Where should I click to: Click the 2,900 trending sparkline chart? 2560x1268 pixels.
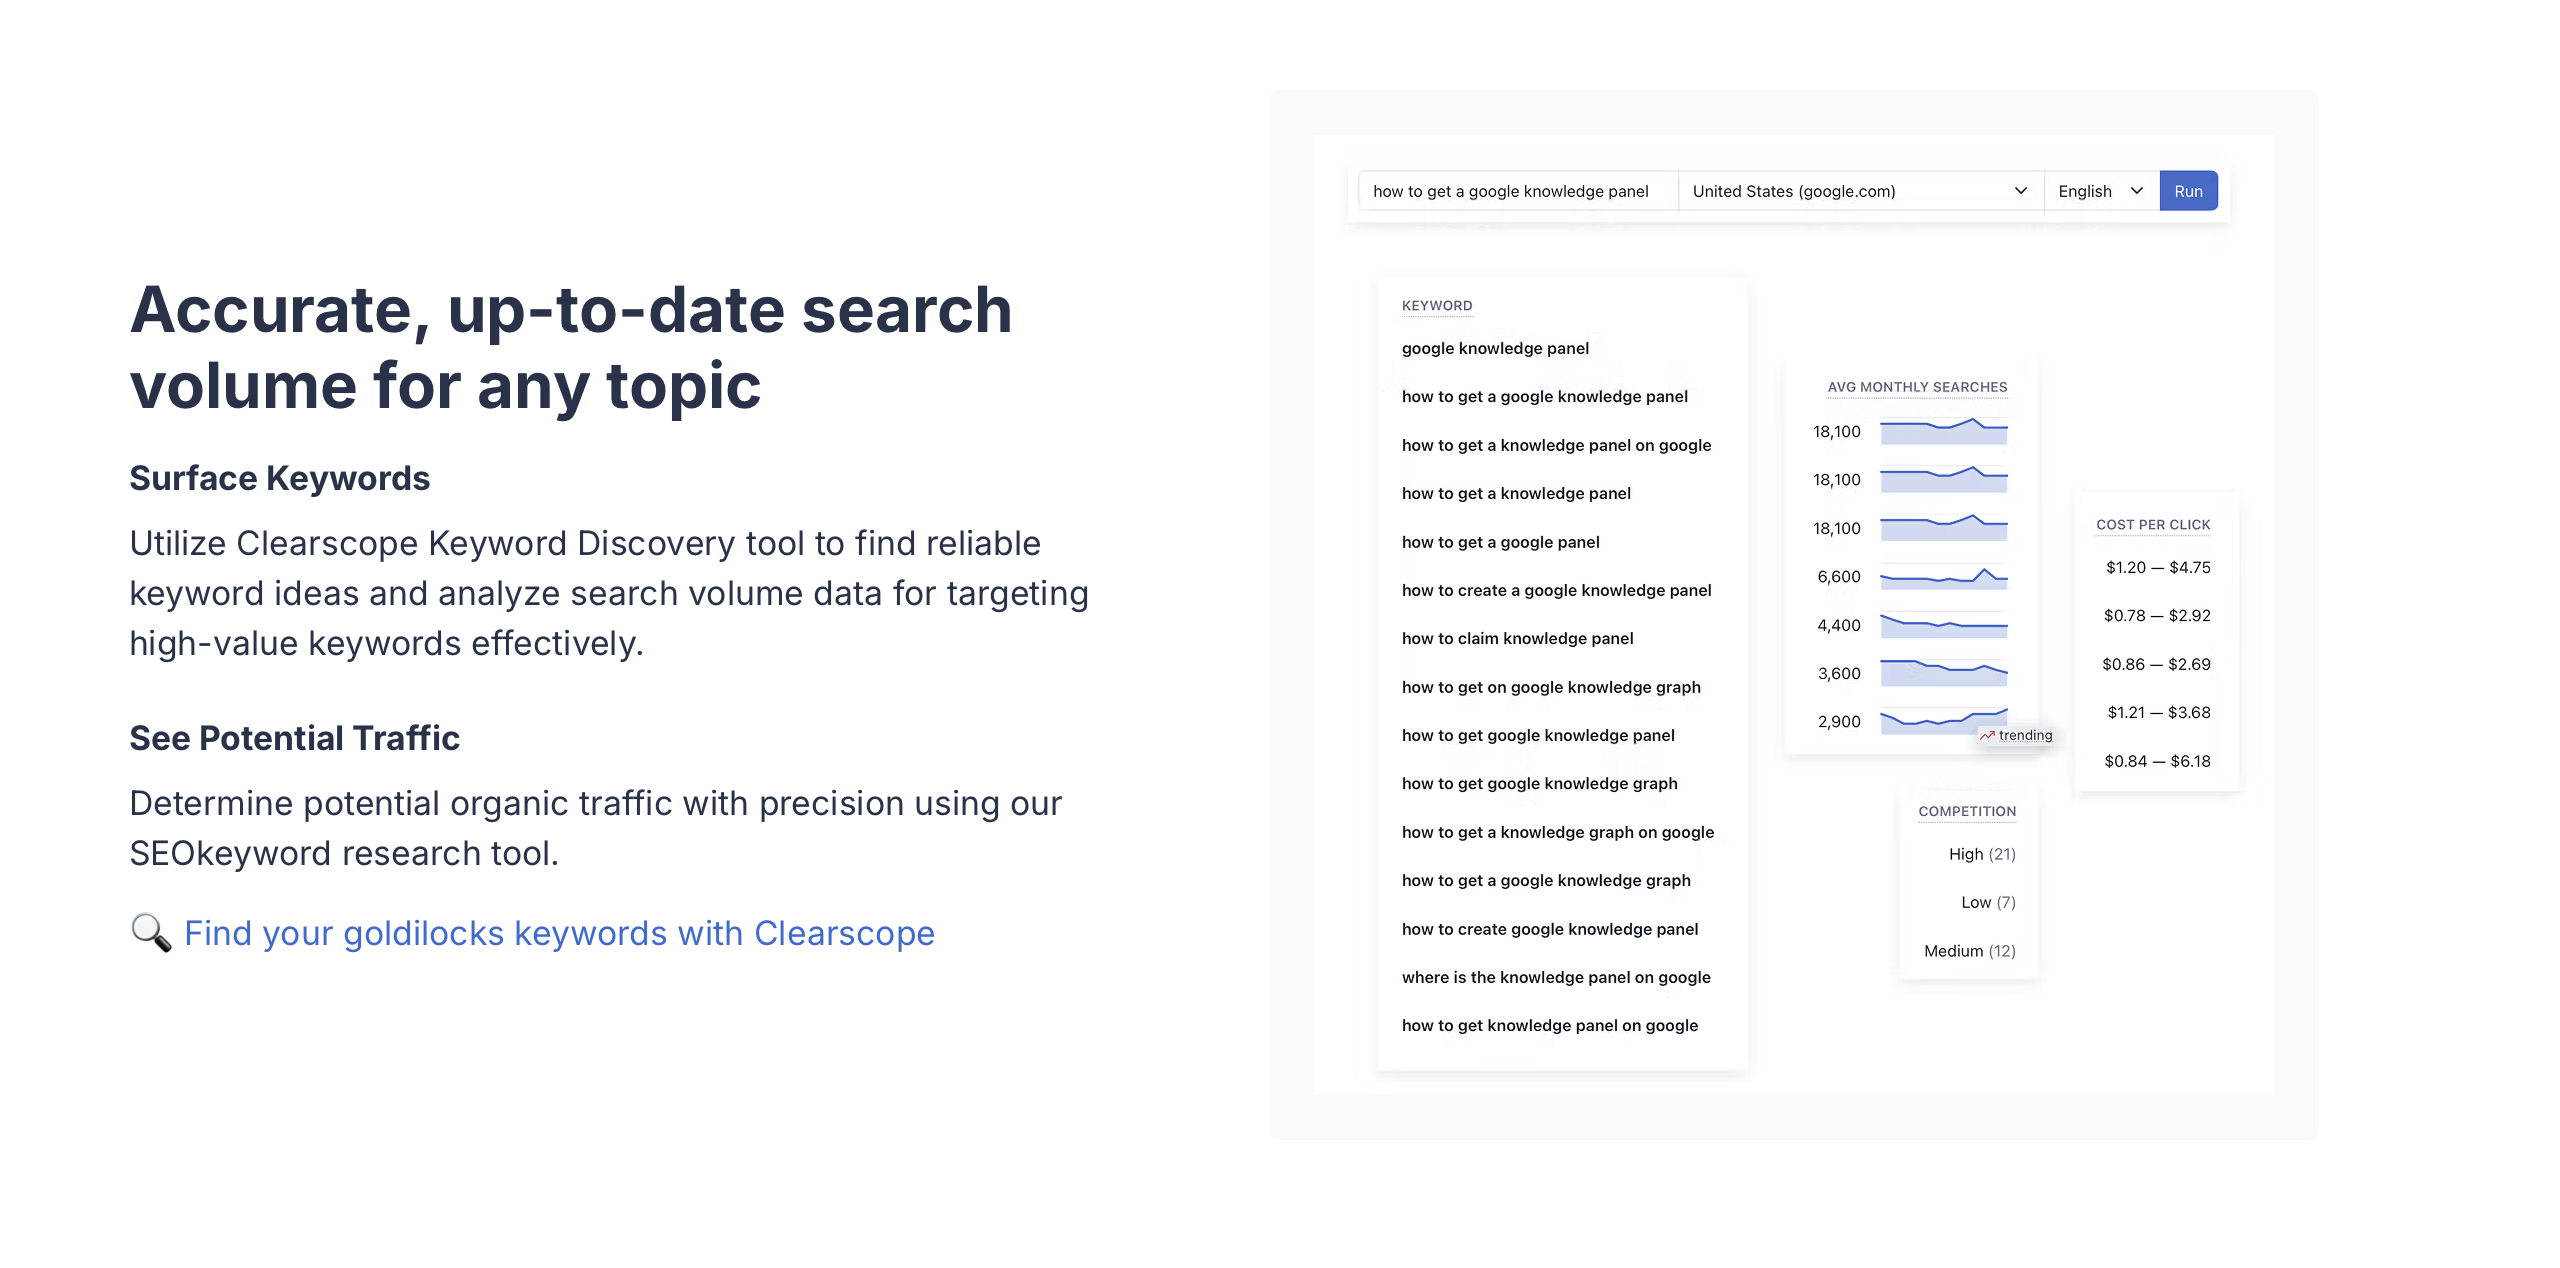pyautogui.click(x=1944, y=721)
